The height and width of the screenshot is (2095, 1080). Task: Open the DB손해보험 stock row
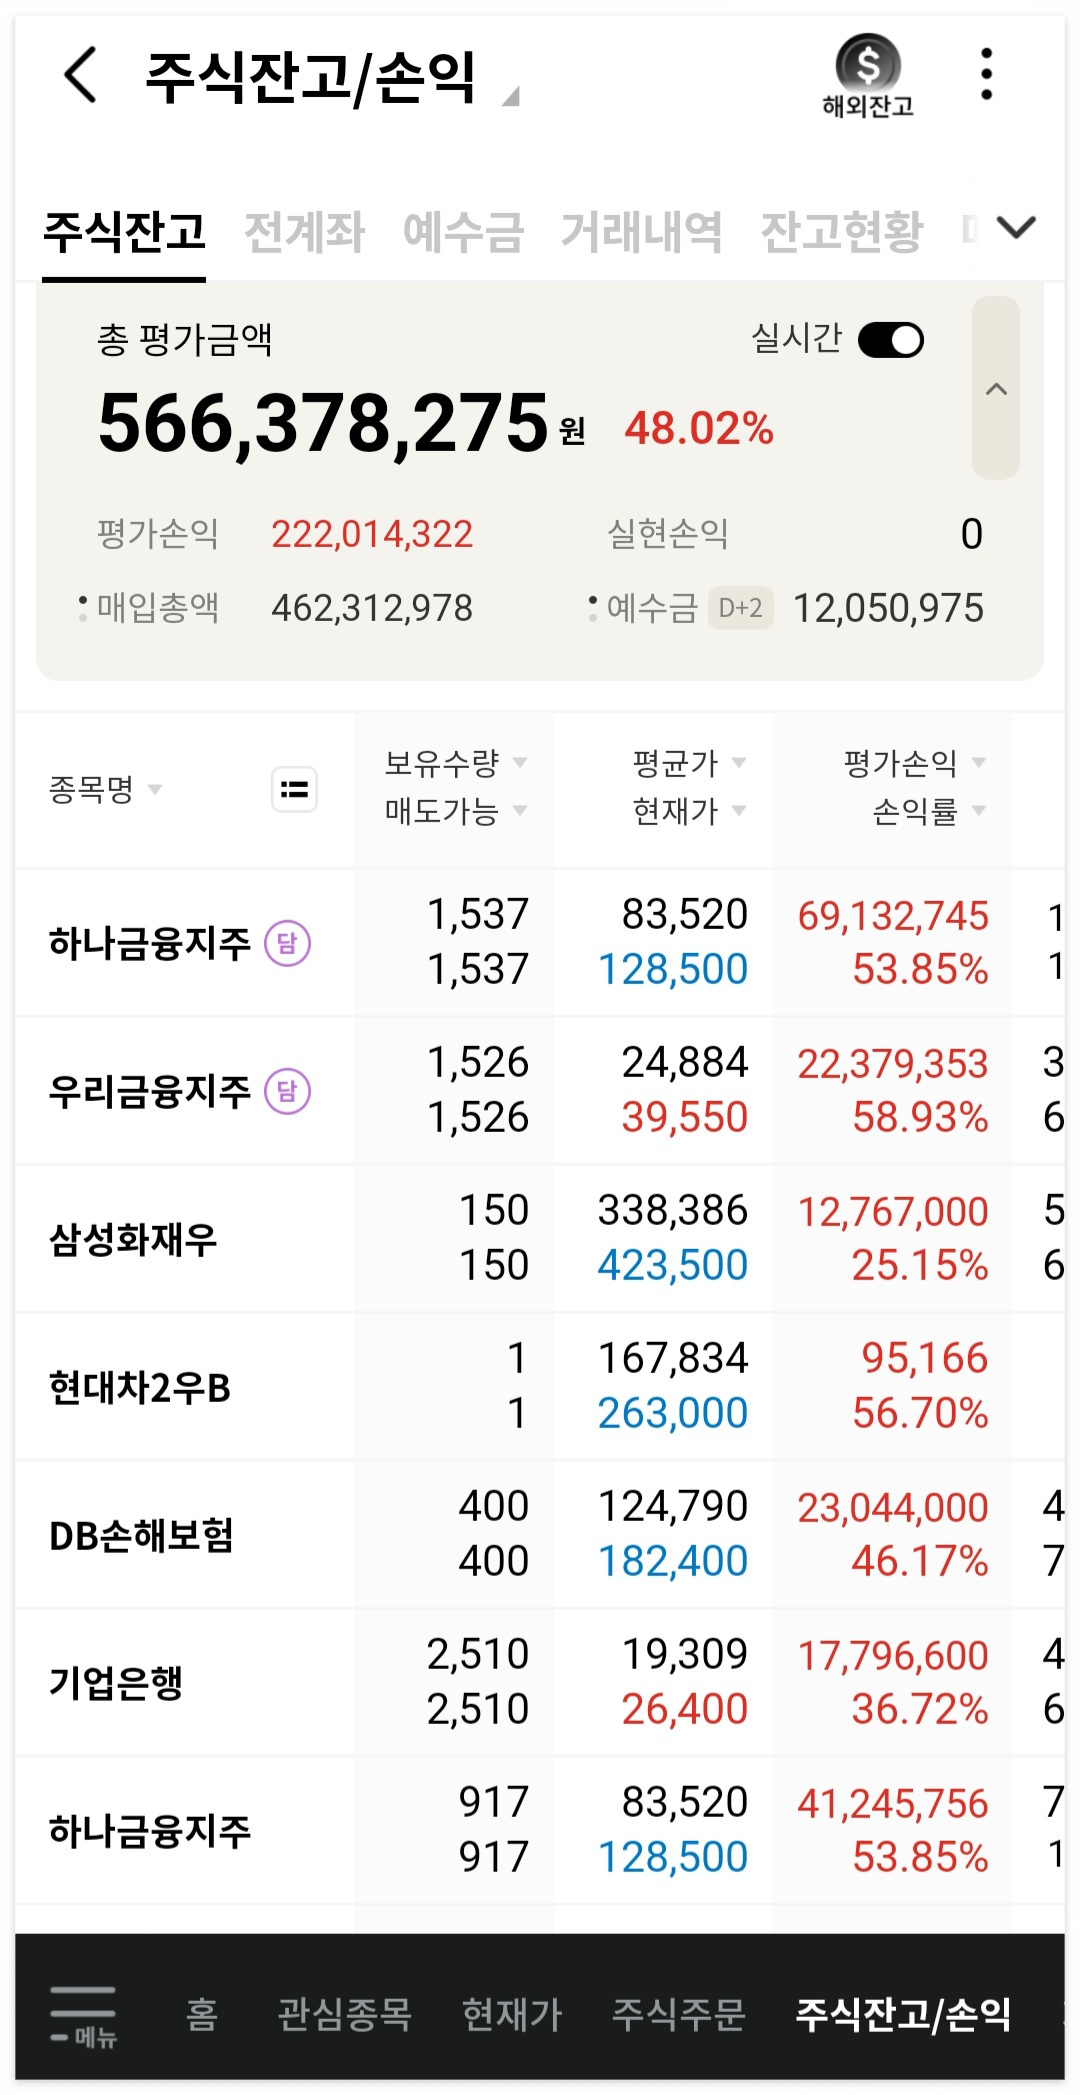[x=540, y=1534]
